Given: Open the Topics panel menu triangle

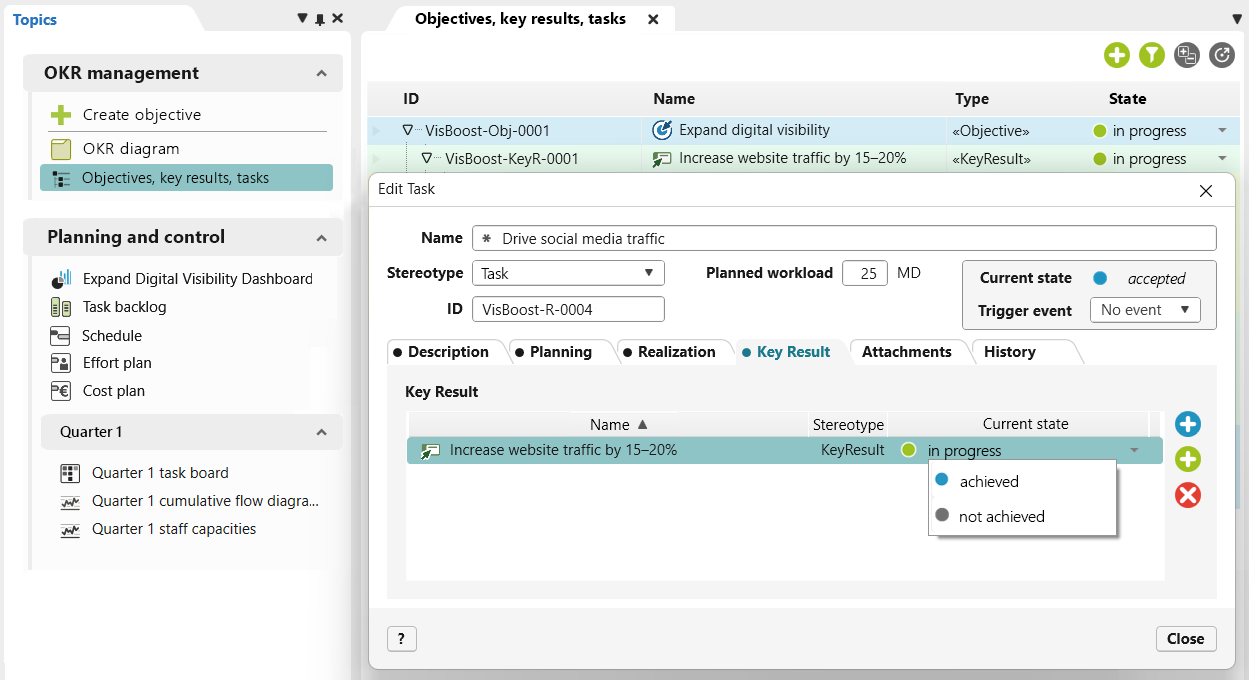Looking at the screenshot, I should pyautogui.click(x=303, y=19).
